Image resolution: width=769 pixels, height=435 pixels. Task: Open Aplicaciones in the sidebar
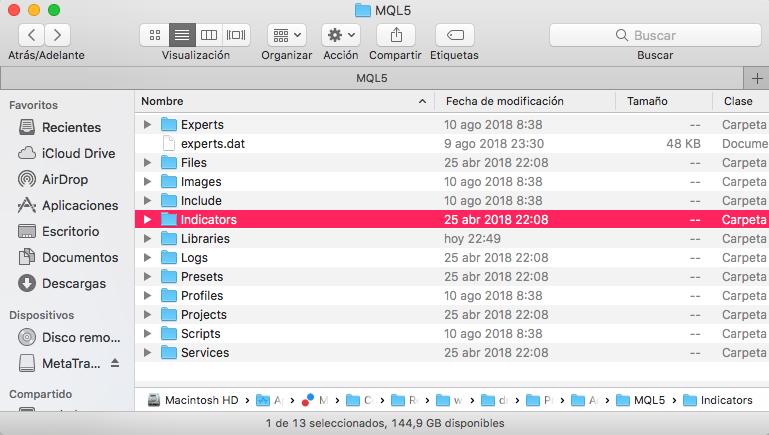click(x=68, y=205)
